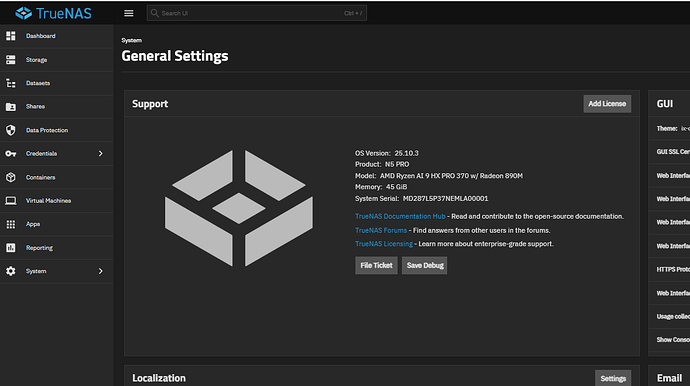Expand the Credentials submenu chevron
This screenshot has height=386, width=690.
click(x=101, y=154)
